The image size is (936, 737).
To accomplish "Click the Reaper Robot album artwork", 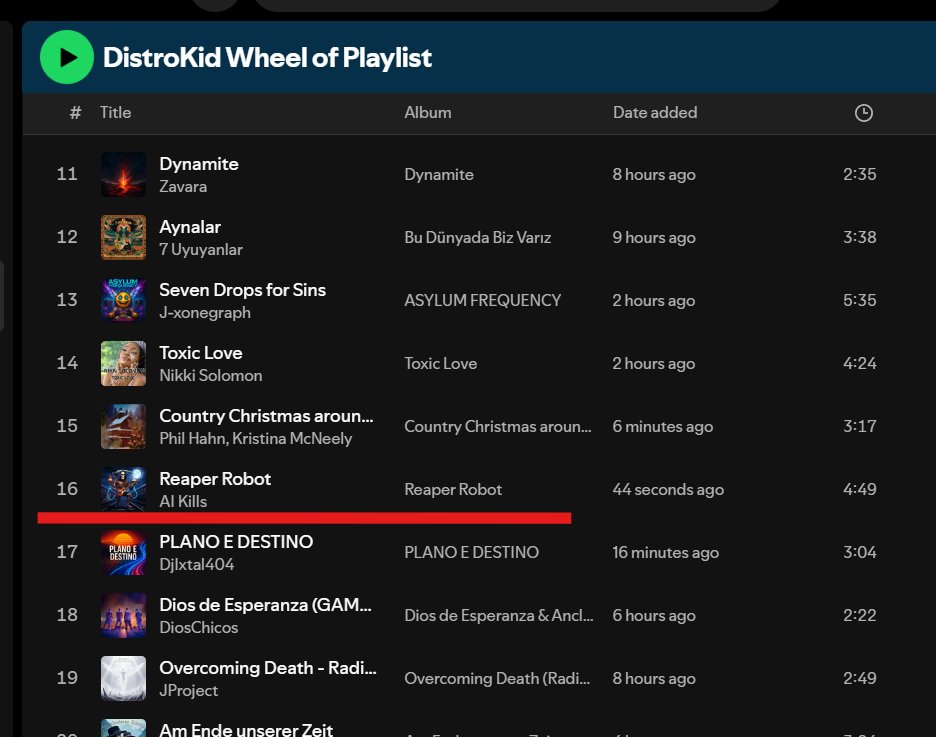I will click(122, 489).
